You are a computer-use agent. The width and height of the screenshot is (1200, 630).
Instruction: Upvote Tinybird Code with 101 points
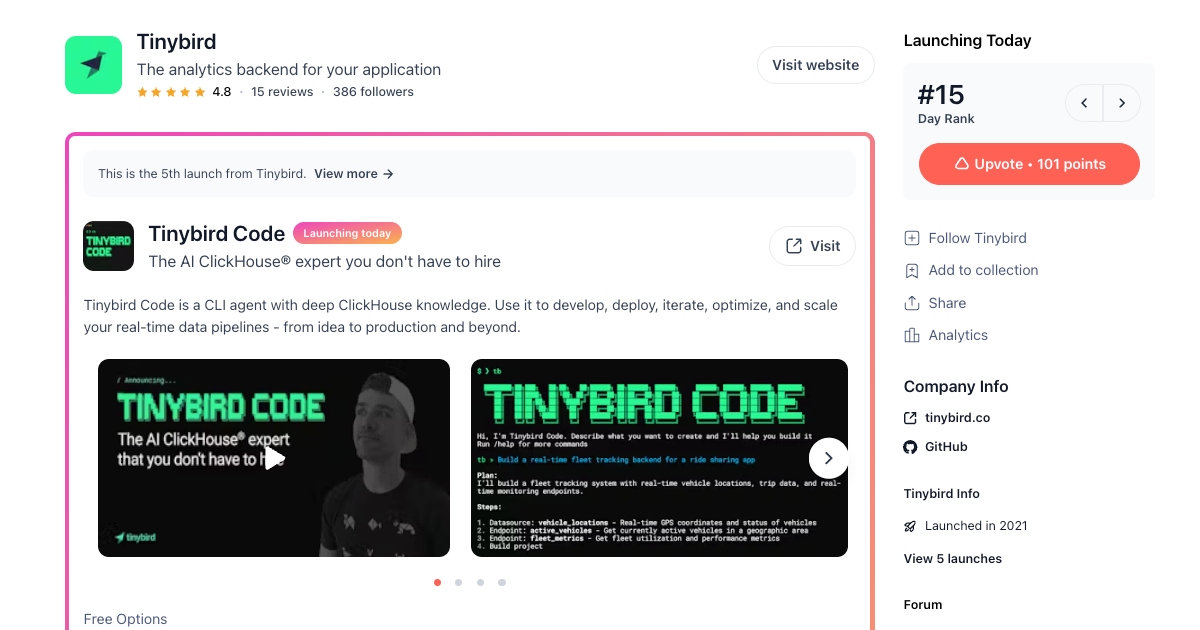(x=1029, y=164)
